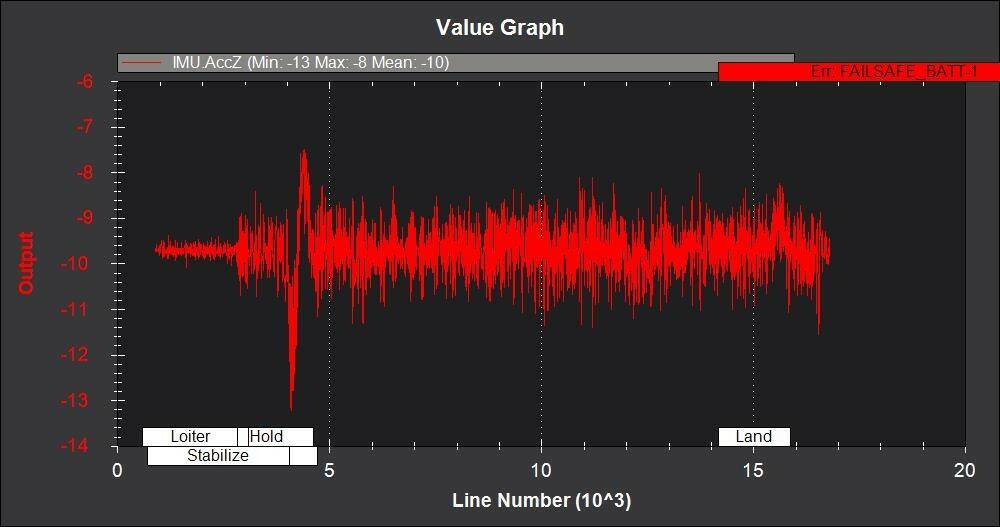
Task: Click the Line Number (10^3) axis label
Action: [x=541, y=500]
